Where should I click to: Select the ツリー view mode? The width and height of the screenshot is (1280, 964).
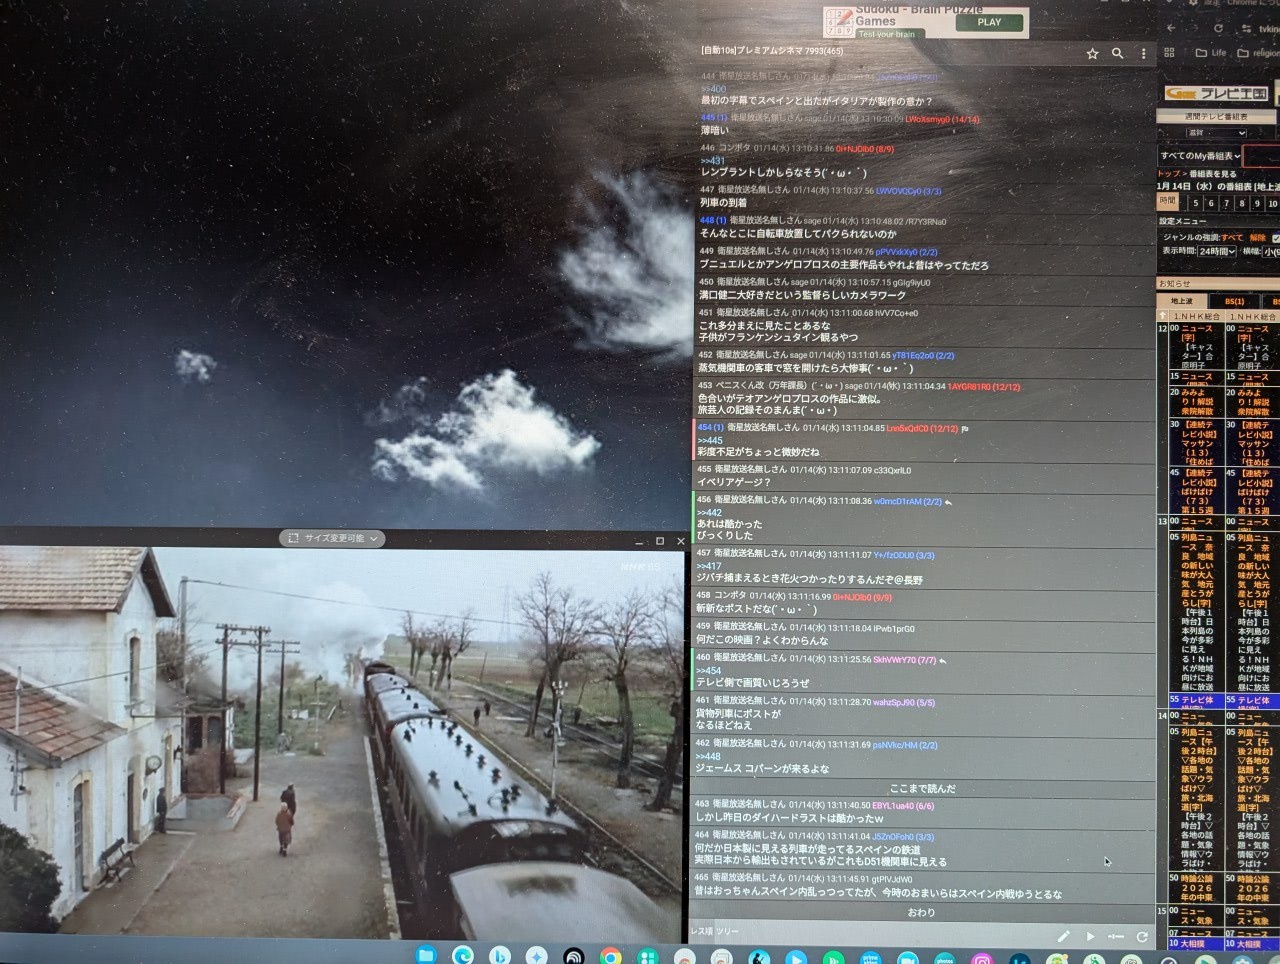(727, 932)
